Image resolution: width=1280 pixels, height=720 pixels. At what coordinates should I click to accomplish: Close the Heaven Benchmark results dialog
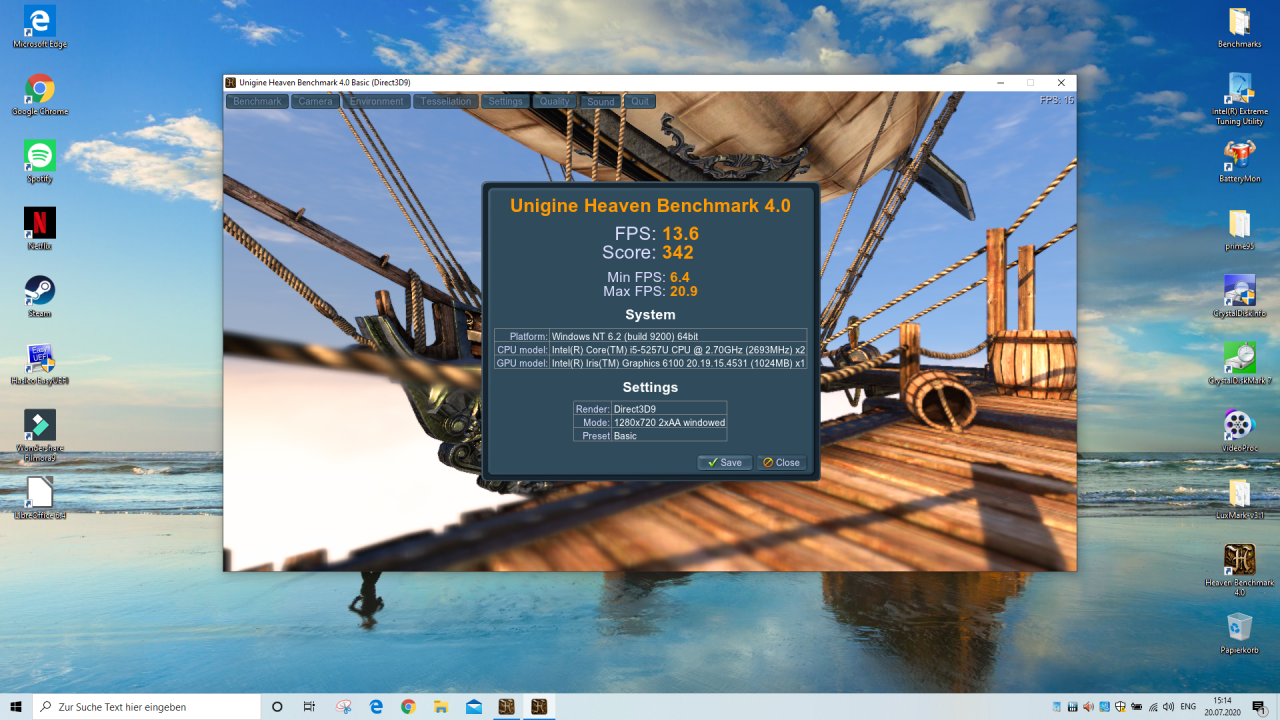[781, 462]
